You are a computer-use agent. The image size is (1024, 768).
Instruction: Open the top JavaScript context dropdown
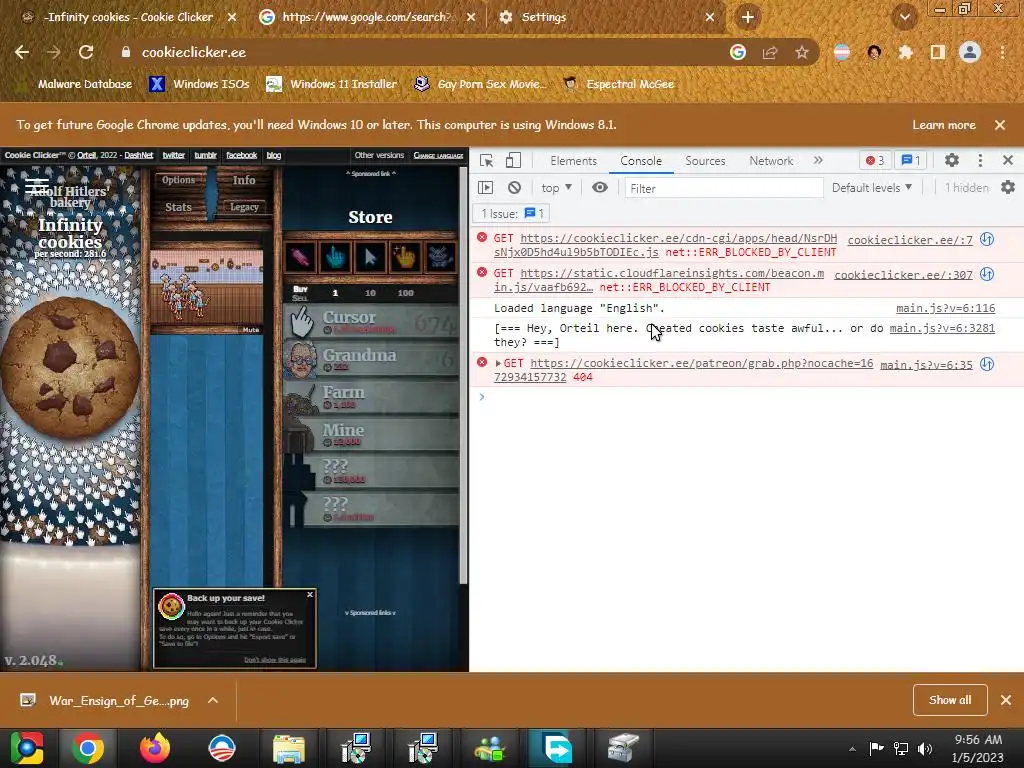(556, 188)
